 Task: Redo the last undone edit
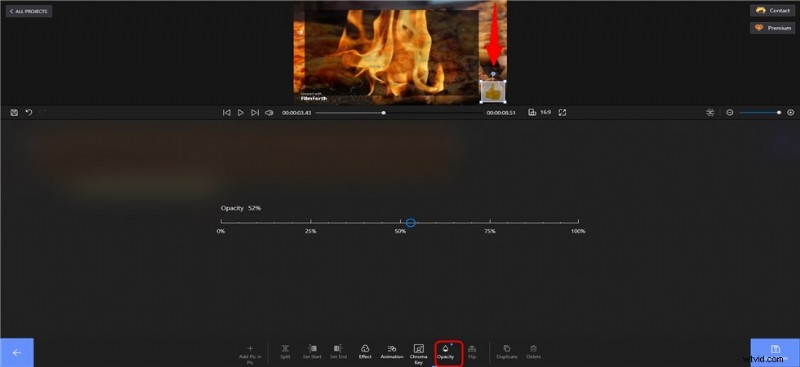pos(43,112)
